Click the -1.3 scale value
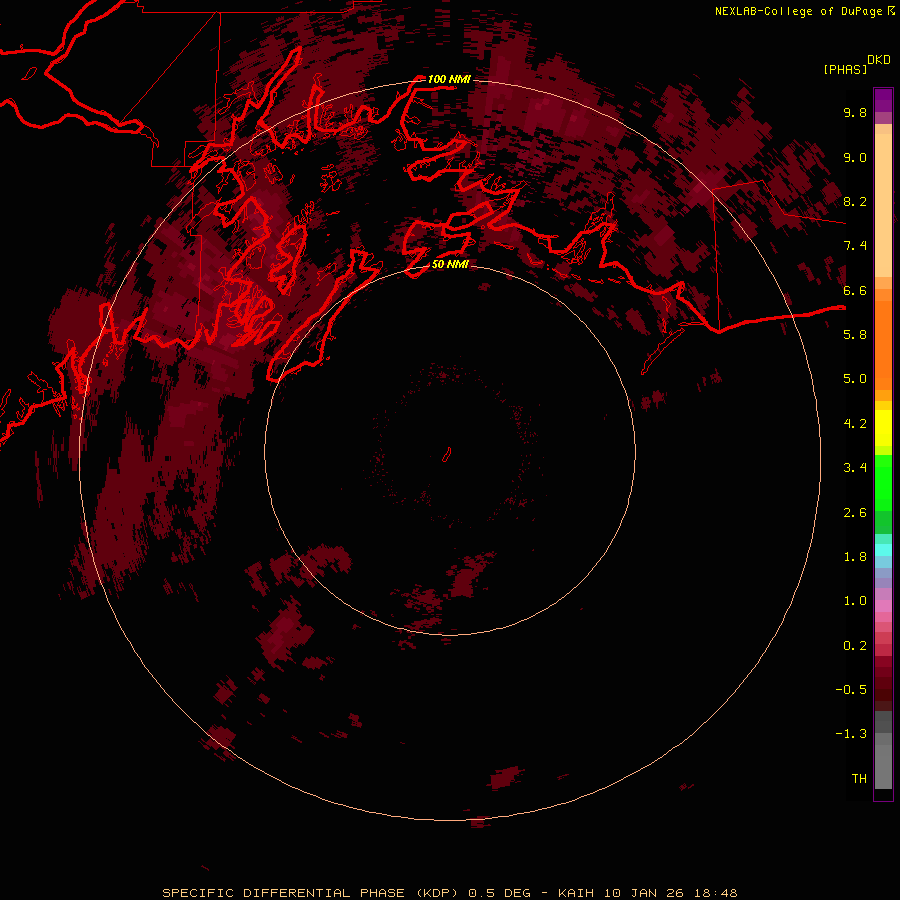Screen dimensions: 900x900 (x=851, y=734)
